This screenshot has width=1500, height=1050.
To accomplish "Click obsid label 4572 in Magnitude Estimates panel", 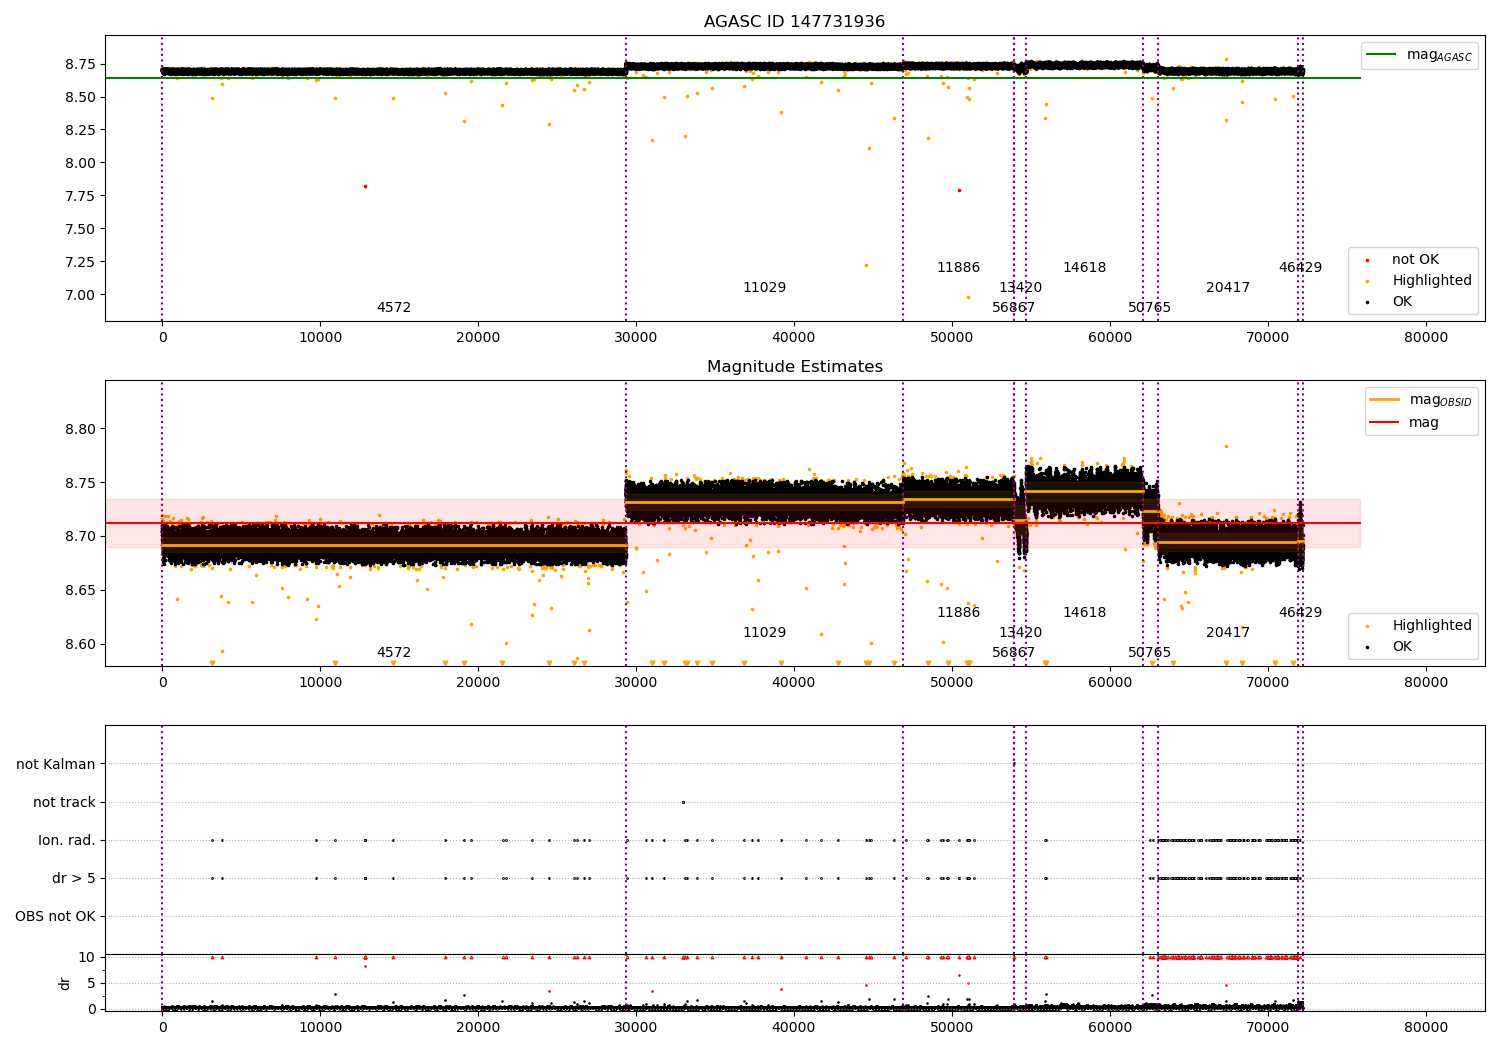I will point(394,653).
